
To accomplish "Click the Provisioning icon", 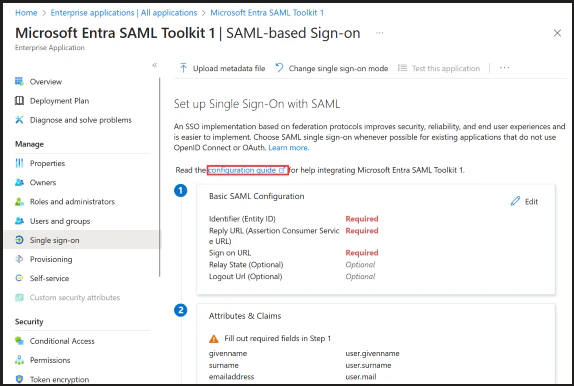I will [19, 259].
